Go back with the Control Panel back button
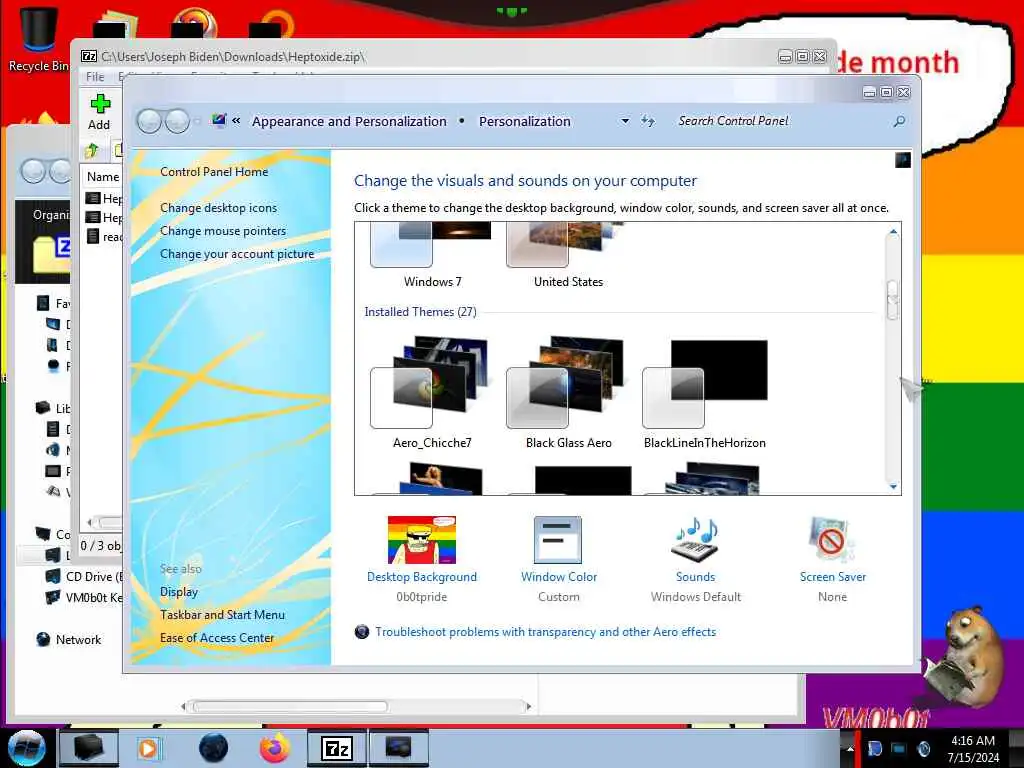Image resolution: width=1024 pixels, height=768 pixels. pyautogui.click(x=150, y=121)
